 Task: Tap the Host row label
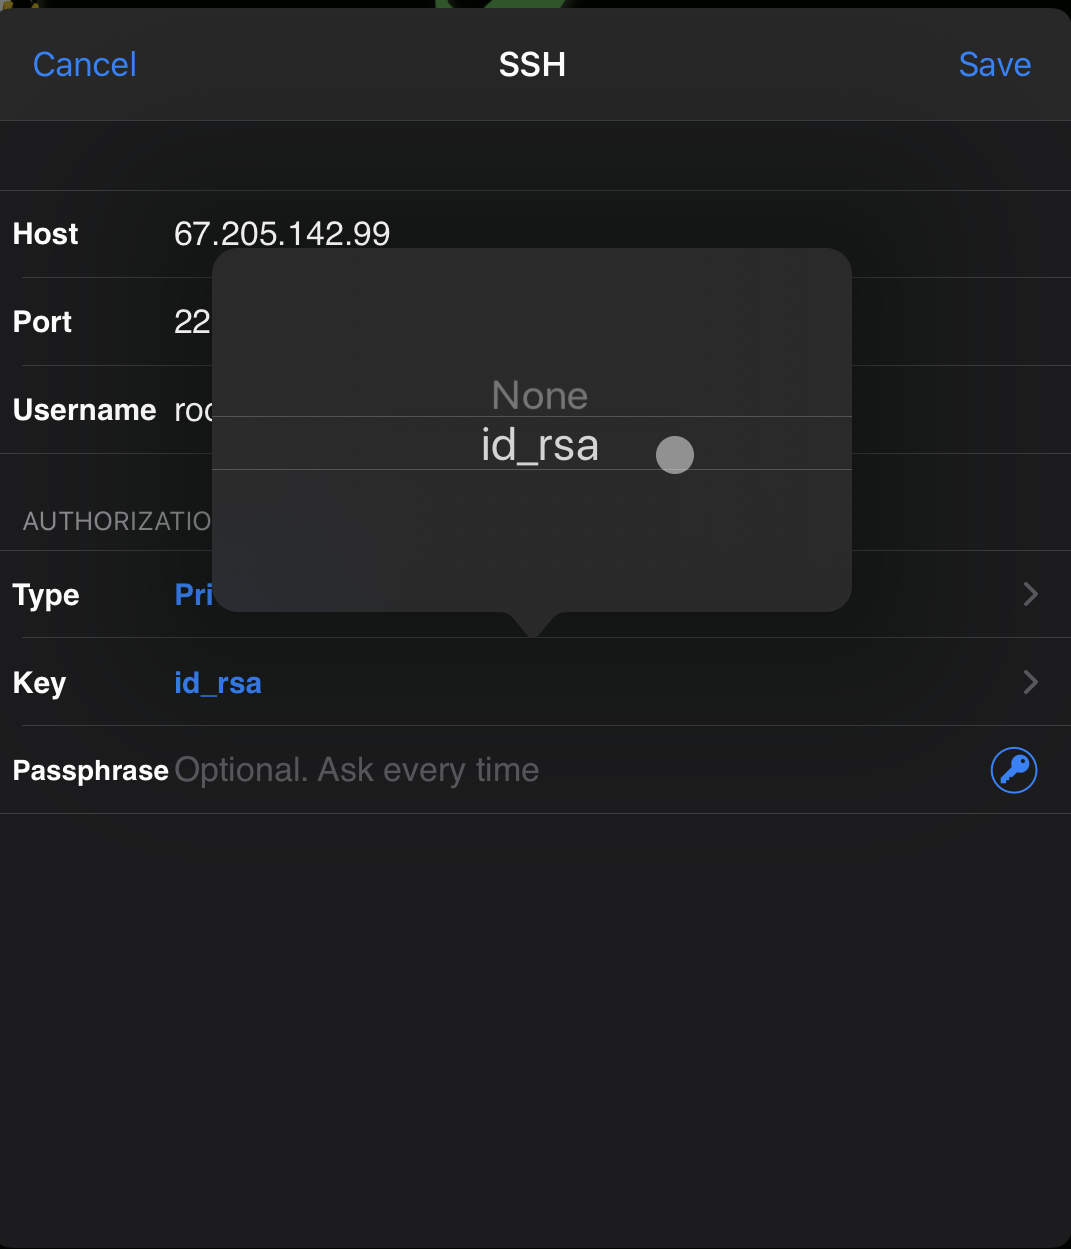[45, 233]
